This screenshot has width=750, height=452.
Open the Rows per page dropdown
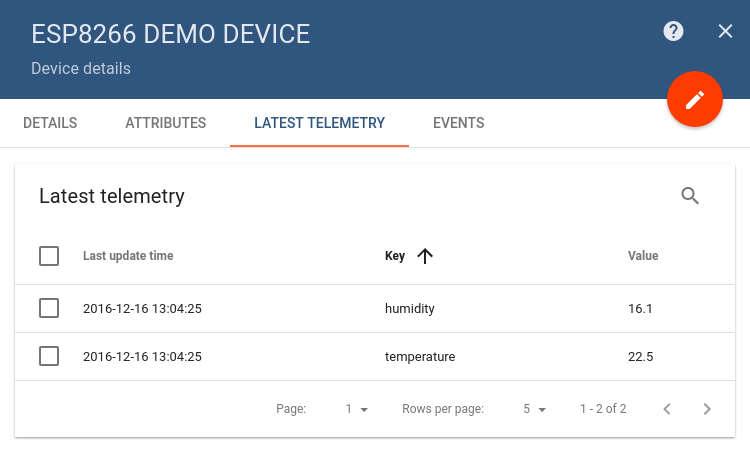click(534, 409)
